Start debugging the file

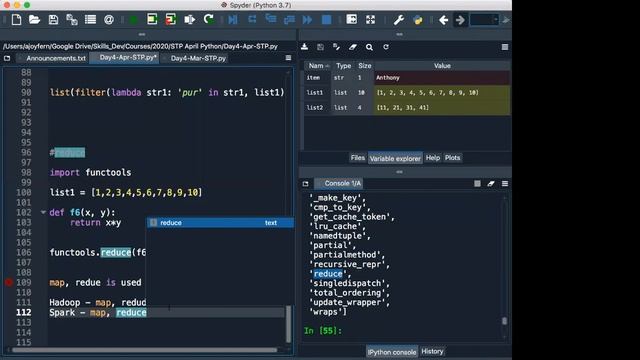point(233,20)
